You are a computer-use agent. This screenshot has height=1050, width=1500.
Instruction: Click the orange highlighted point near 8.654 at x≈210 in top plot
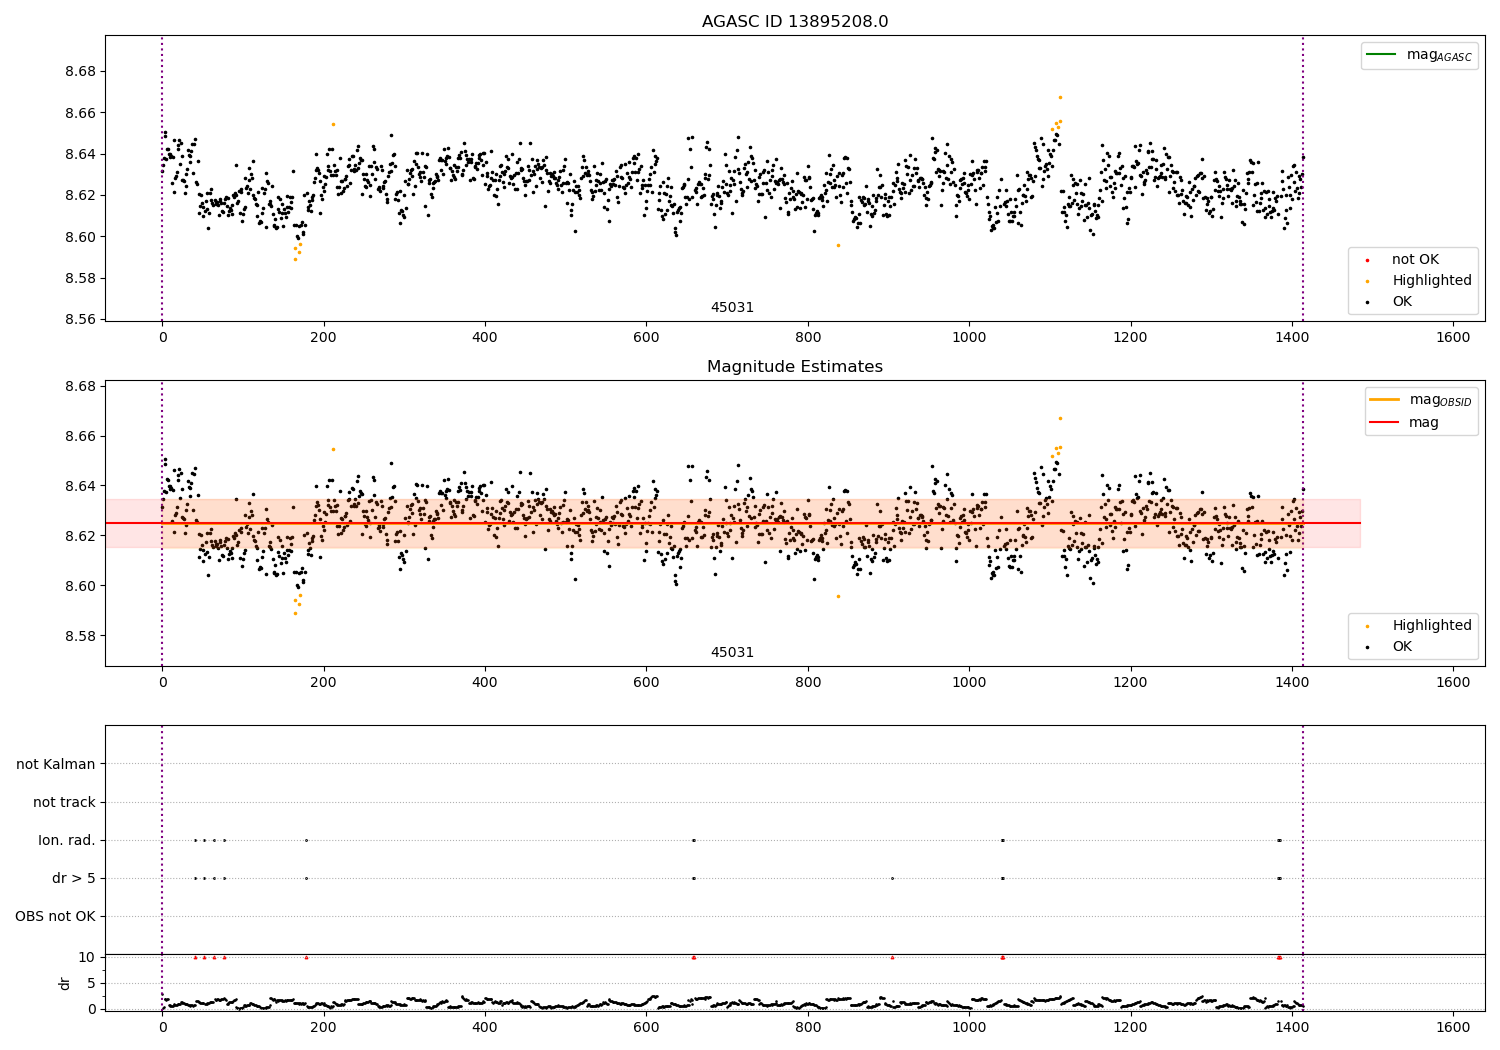tap(333, 124)
